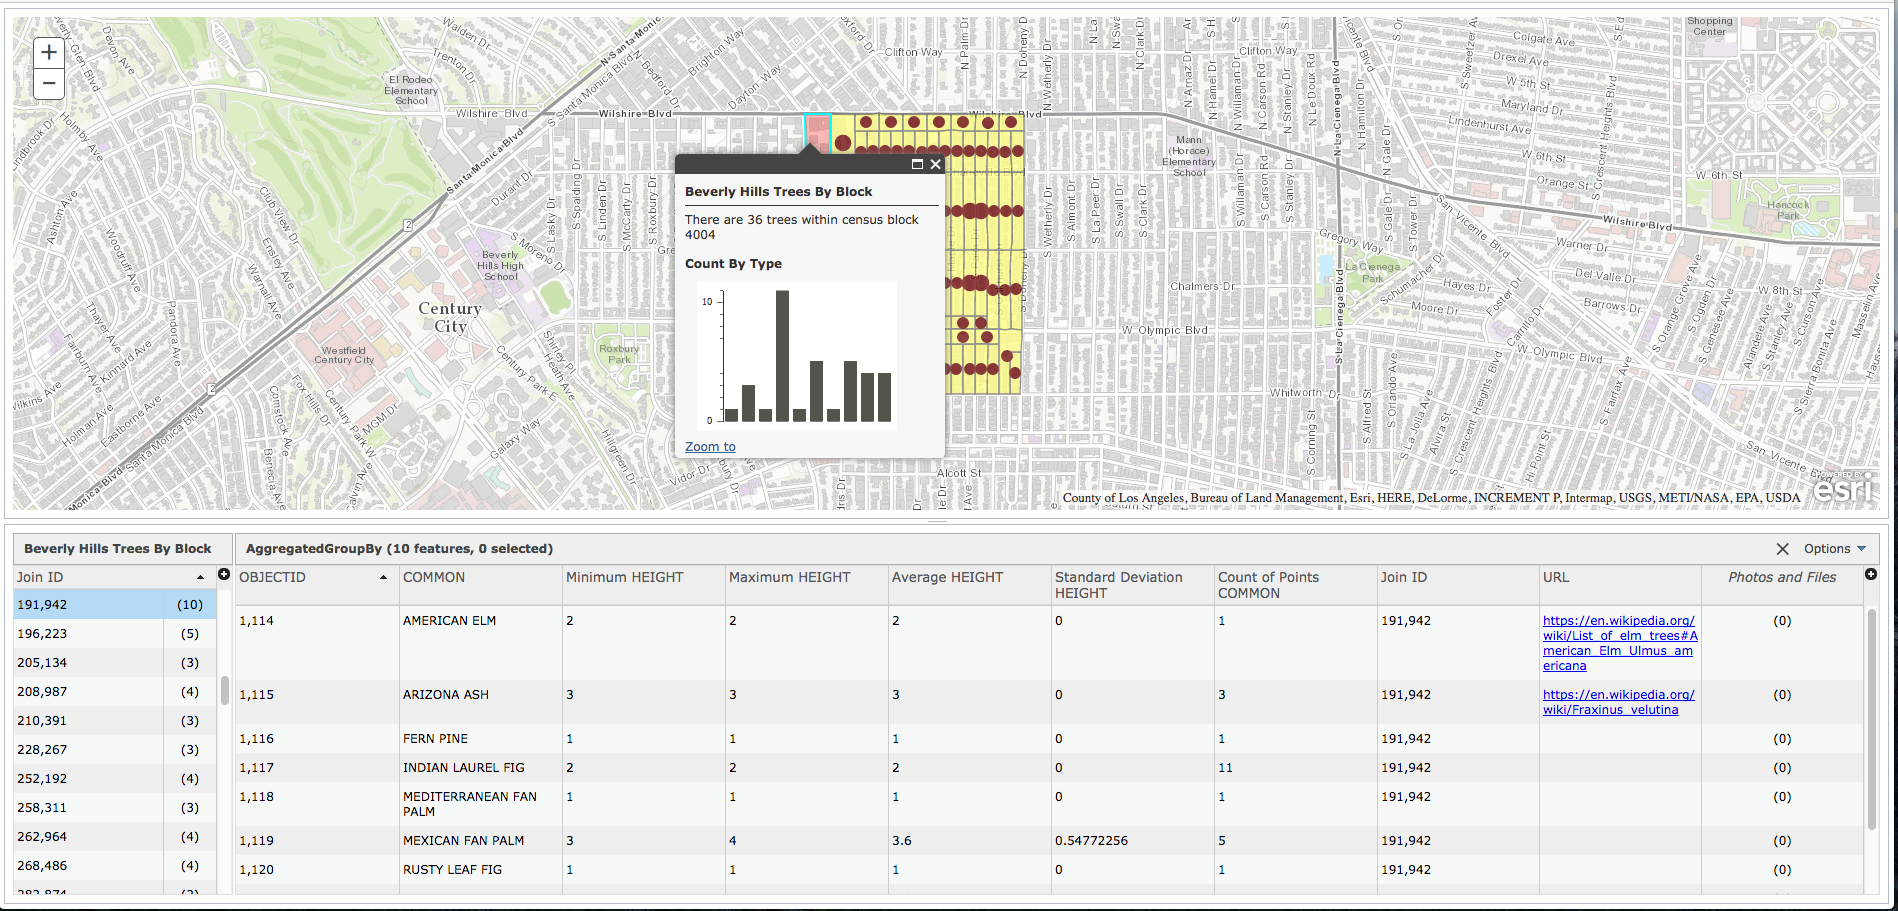The image size is (1898, 911).
Task: Select Join ID 196,223 in the list
Action: coord(90,634)
